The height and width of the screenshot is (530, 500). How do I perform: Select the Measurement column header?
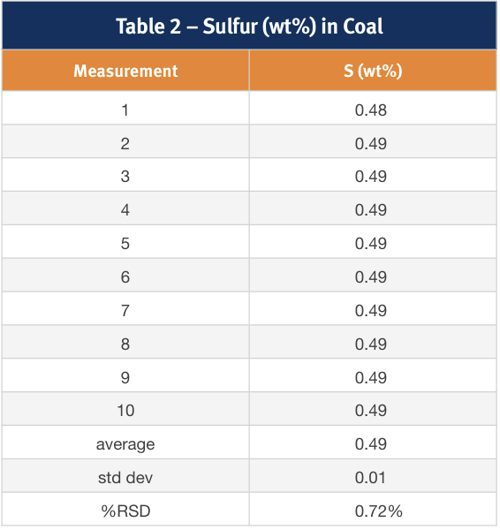[125, 71]
